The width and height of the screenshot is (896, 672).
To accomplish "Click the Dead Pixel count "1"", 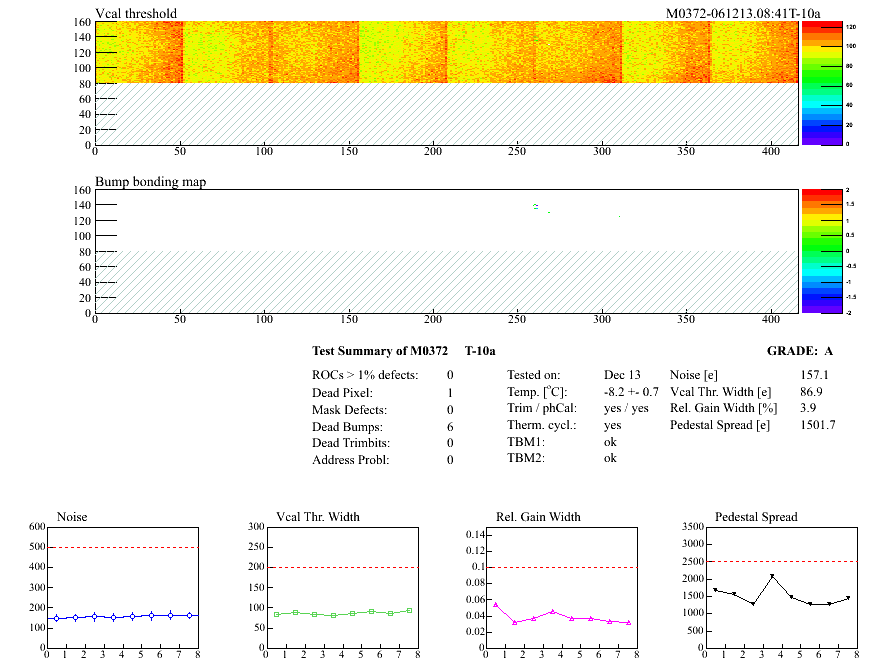I will pos(450,393).
